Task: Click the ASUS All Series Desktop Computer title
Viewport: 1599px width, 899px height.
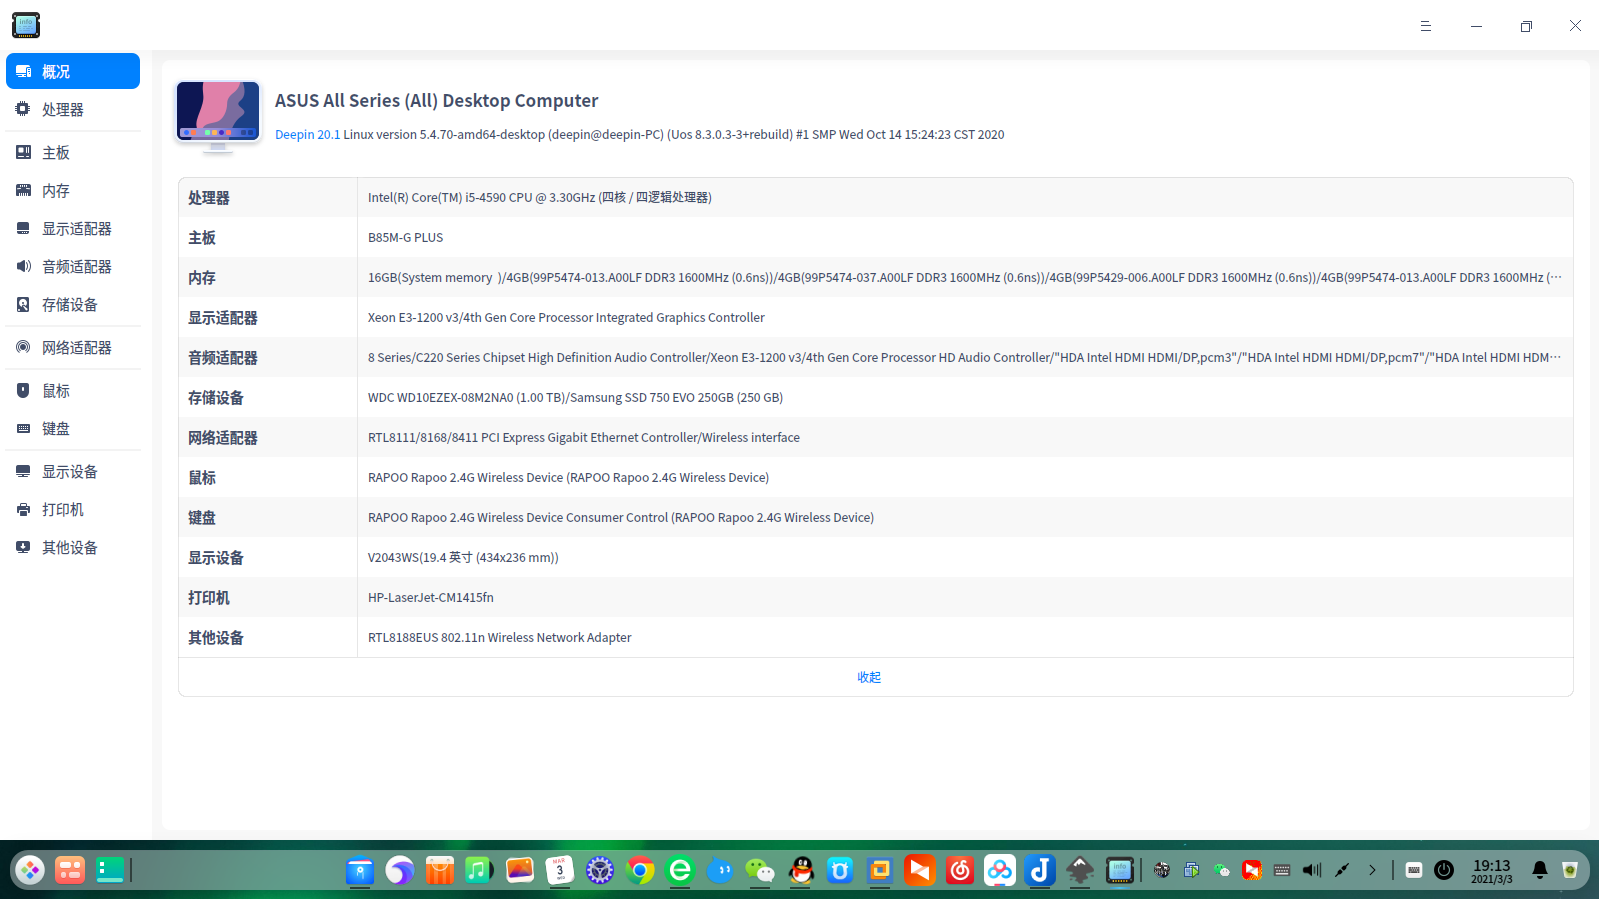Action: pyautogui.click(x=436, y=101)
